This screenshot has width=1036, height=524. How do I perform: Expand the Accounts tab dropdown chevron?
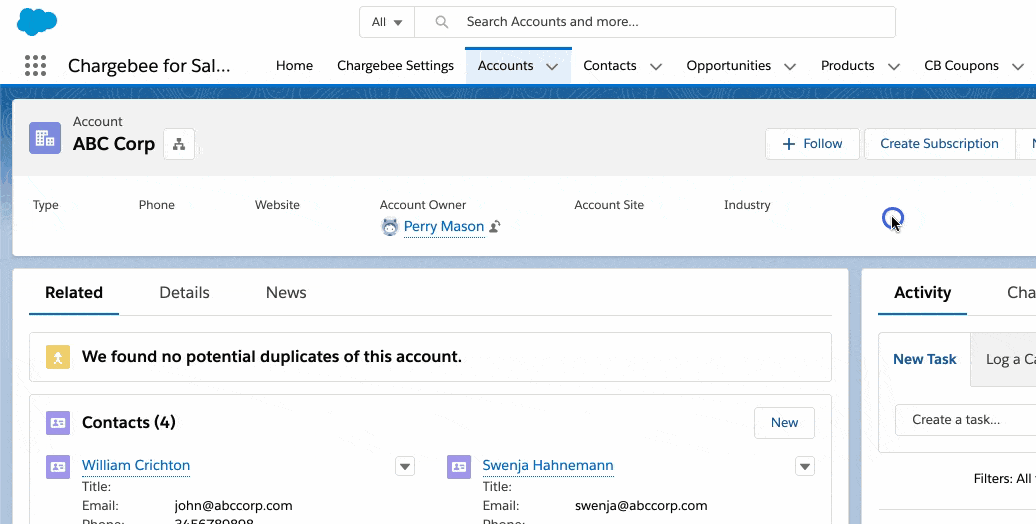[x=552, y=67]
